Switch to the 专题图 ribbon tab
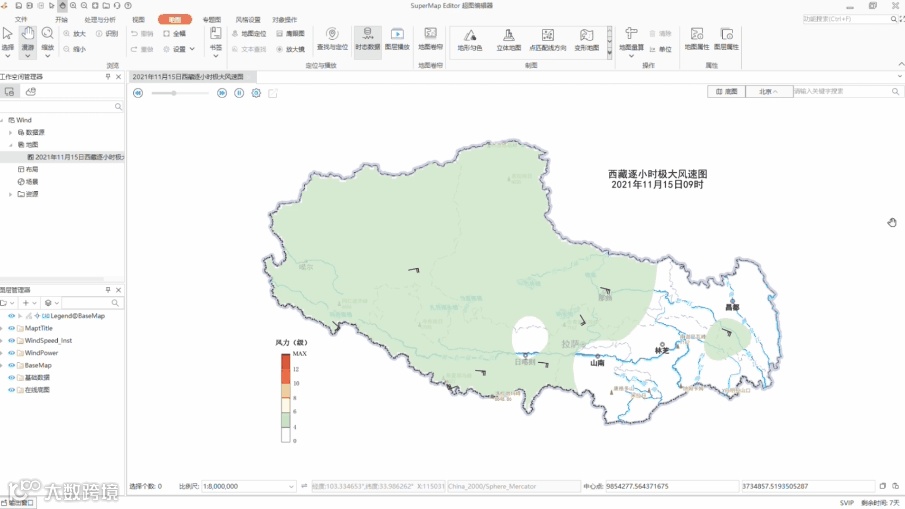This screenshot has width=905, height=509. coord(211,20)
